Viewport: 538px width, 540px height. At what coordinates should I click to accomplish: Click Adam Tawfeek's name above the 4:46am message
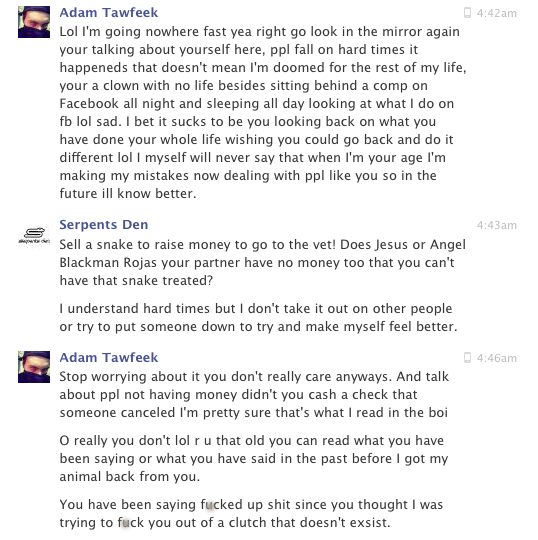point(108,357)
